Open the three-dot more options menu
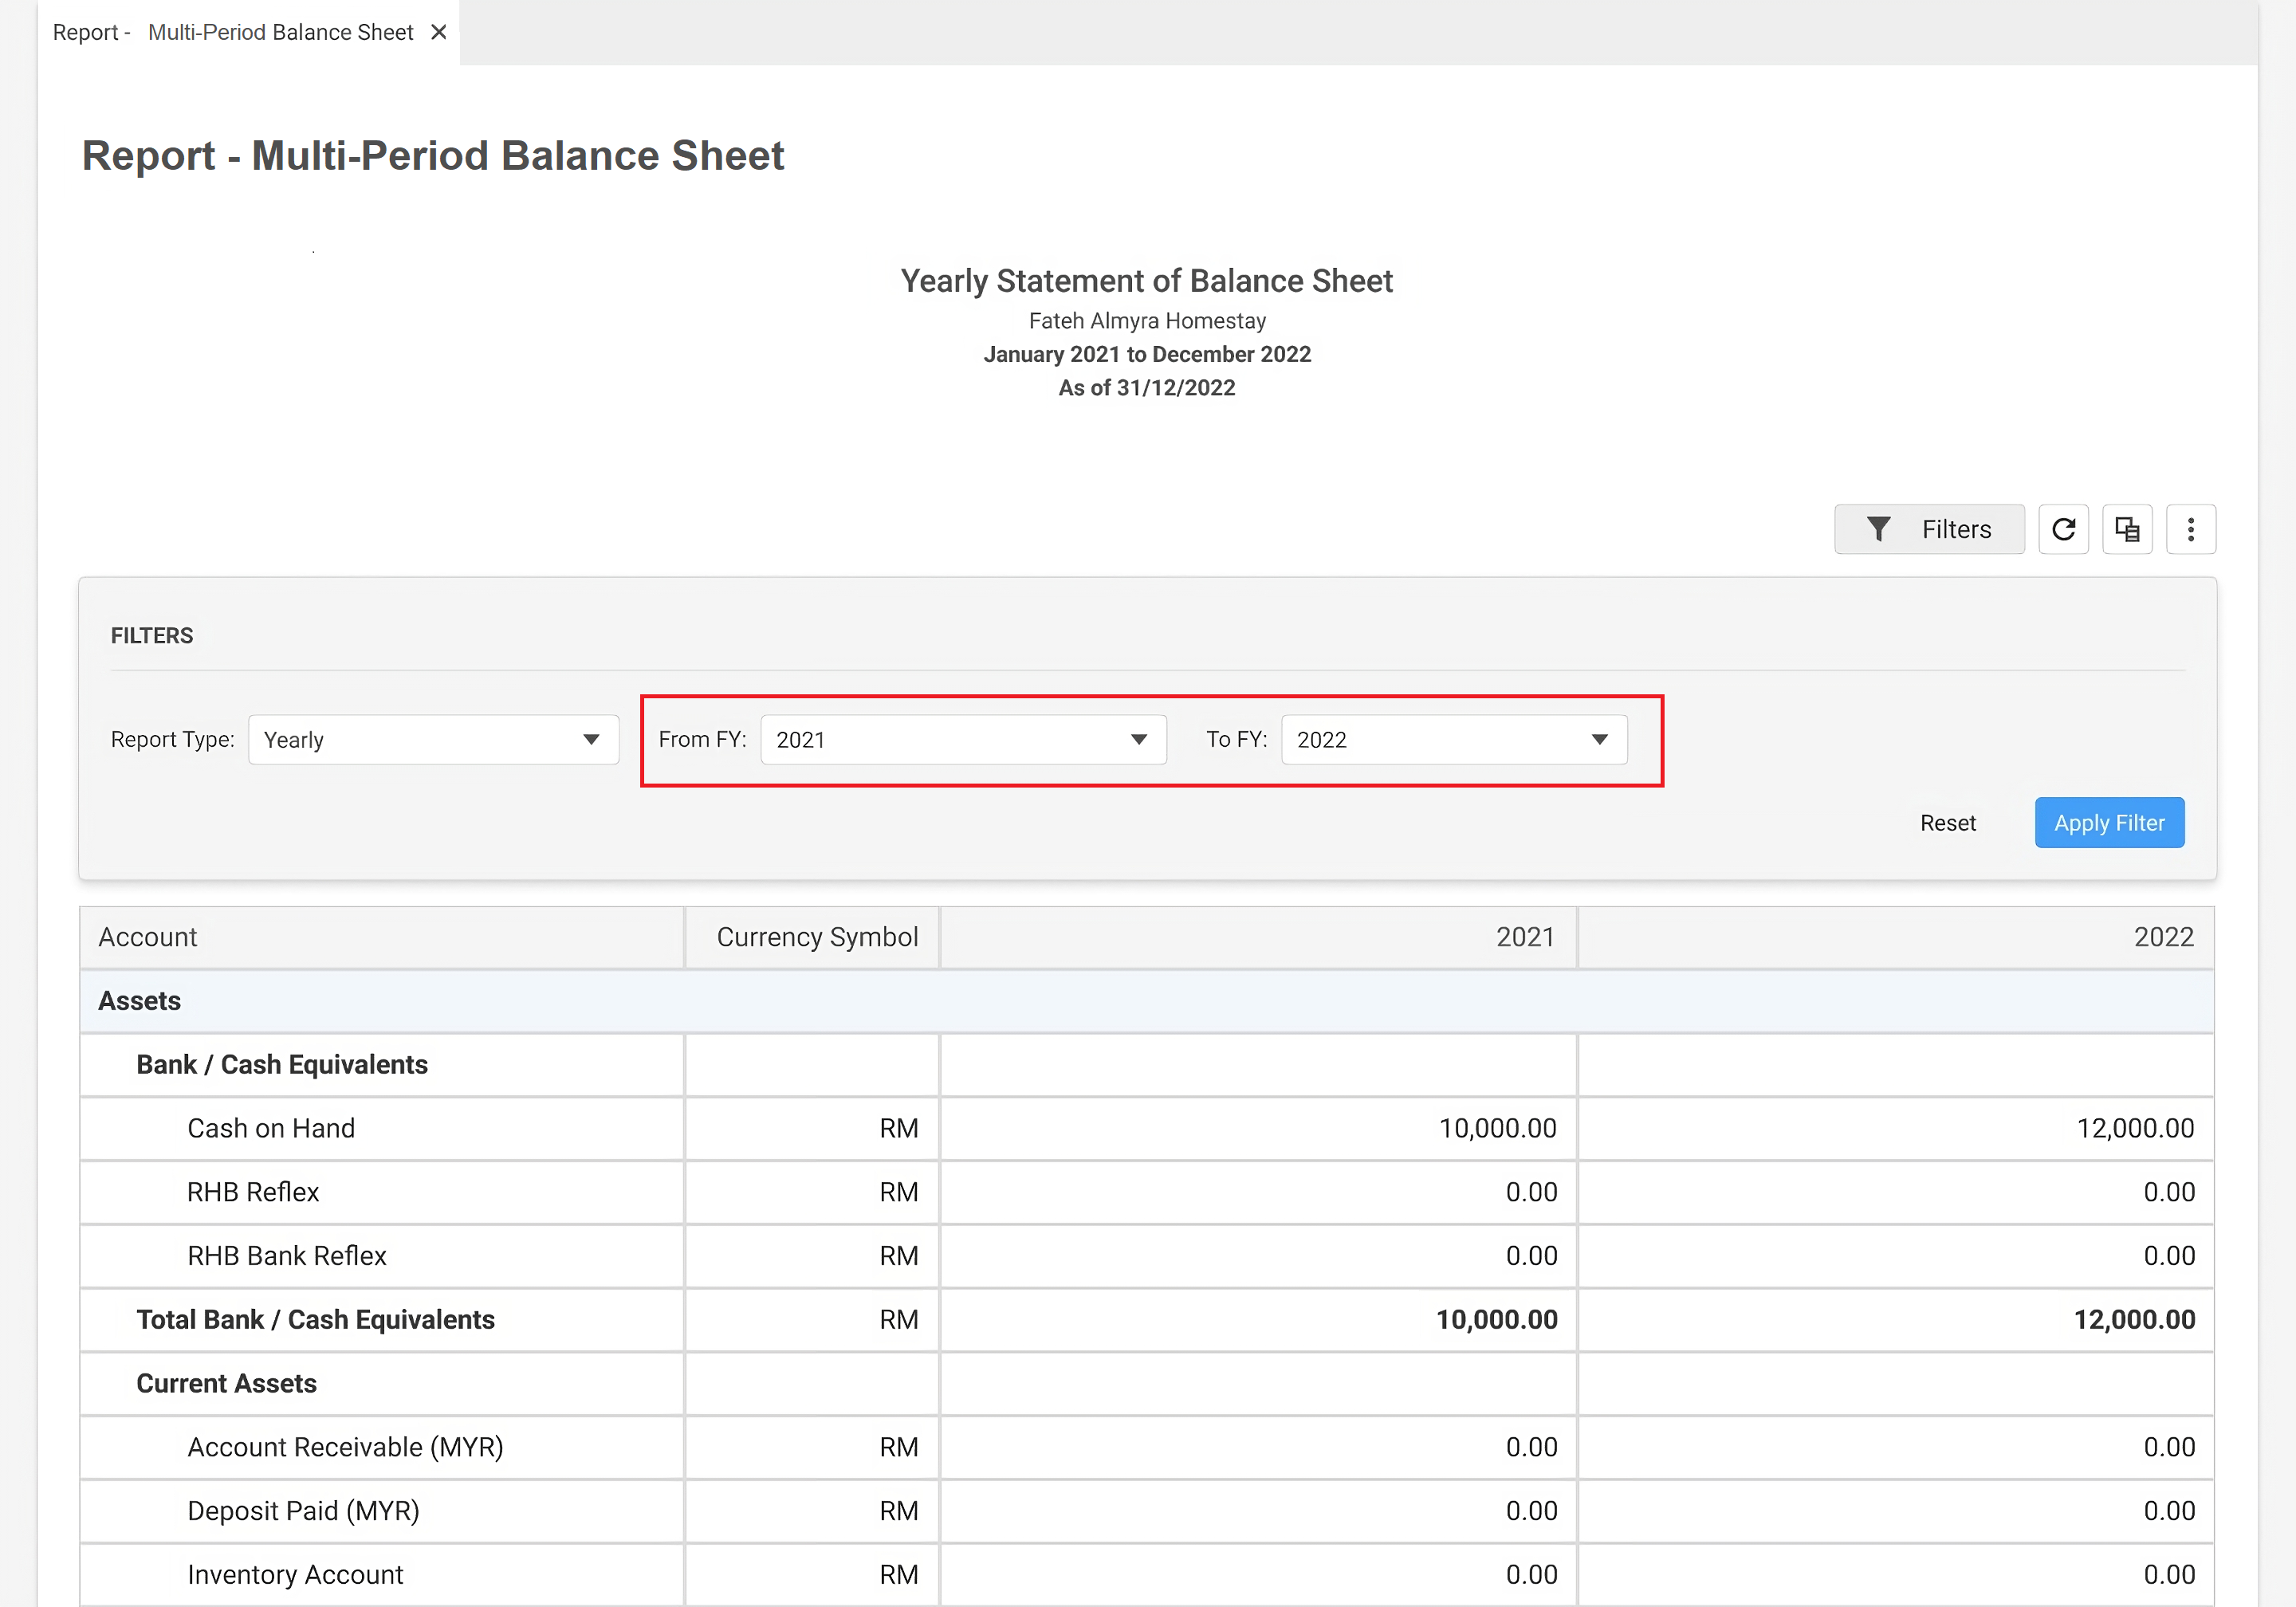 [2191, 529]
